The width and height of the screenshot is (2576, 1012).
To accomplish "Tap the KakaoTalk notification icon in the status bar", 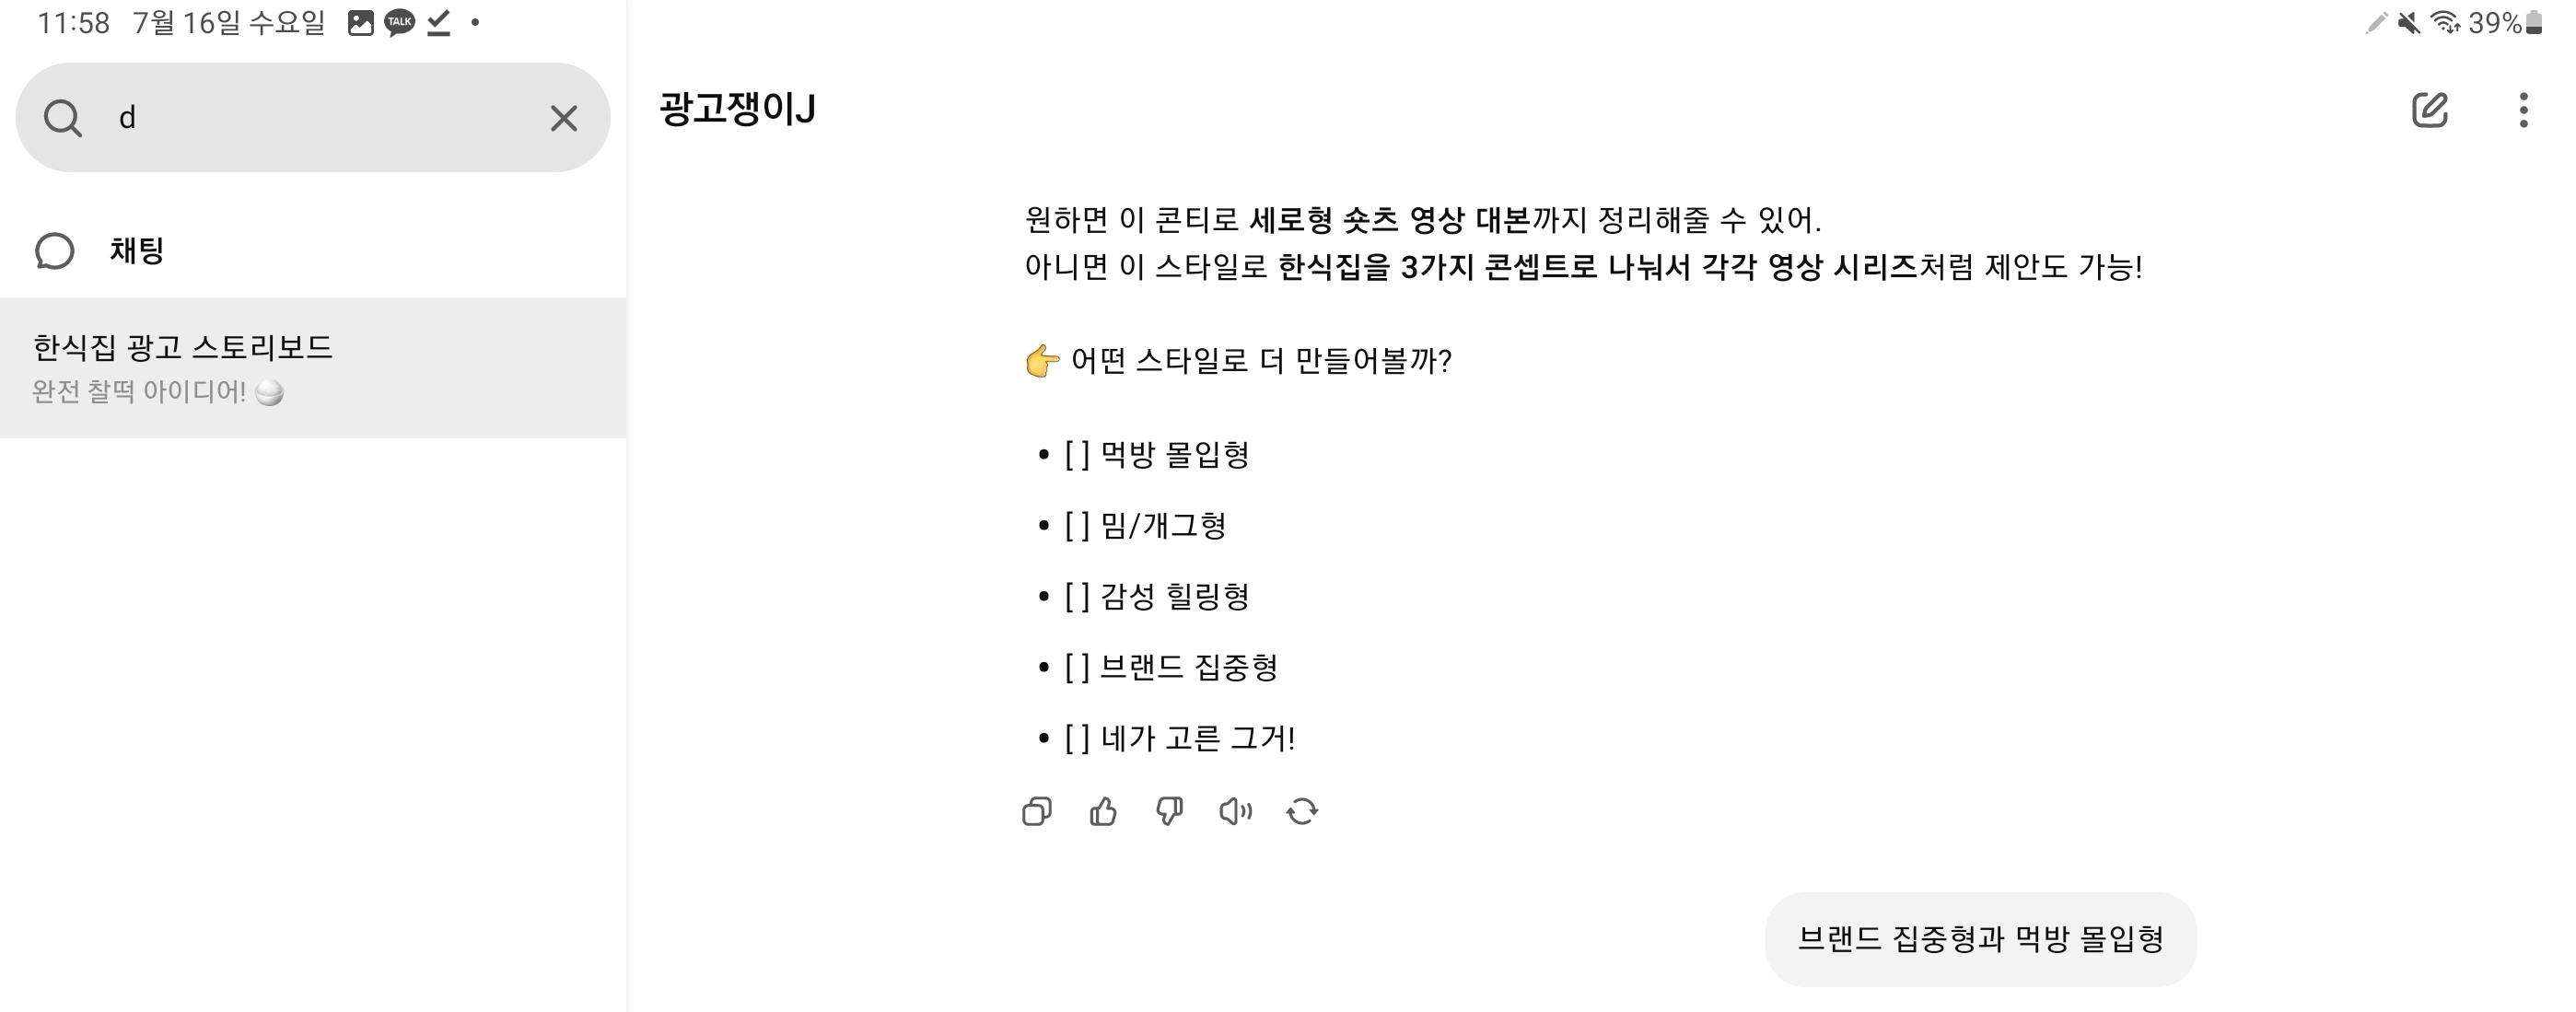I will pos(400,22).
